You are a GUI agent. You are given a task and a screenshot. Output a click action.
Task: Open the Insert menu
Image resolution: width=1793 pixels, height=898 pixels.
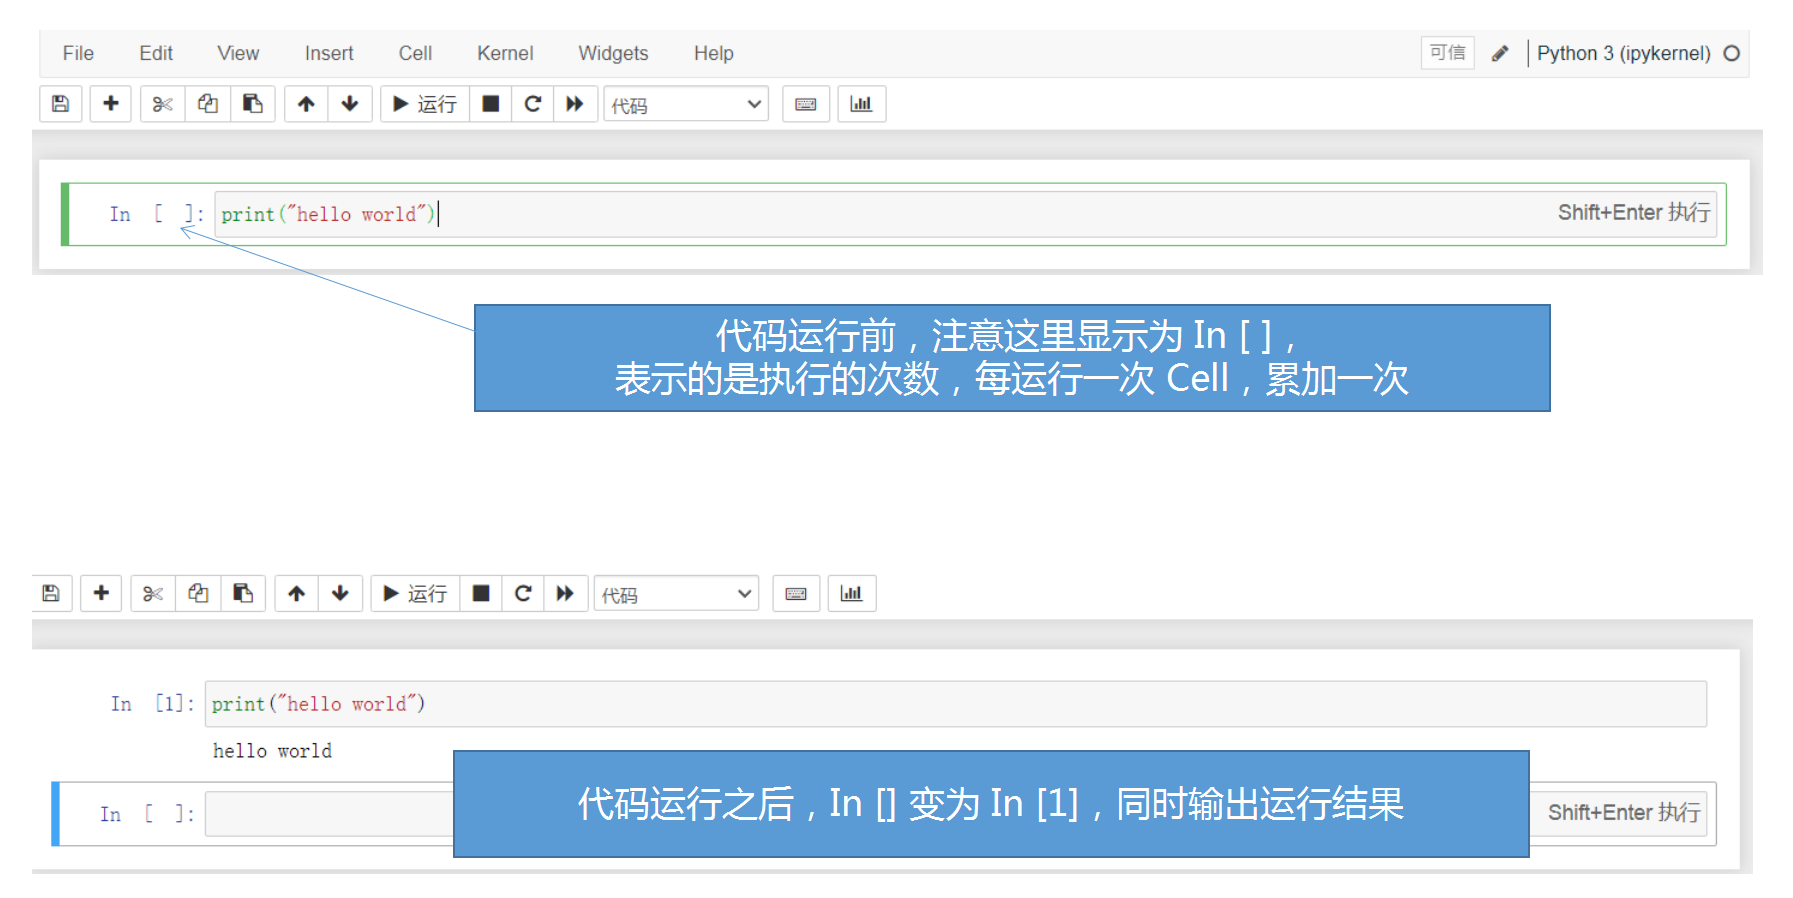329,53
